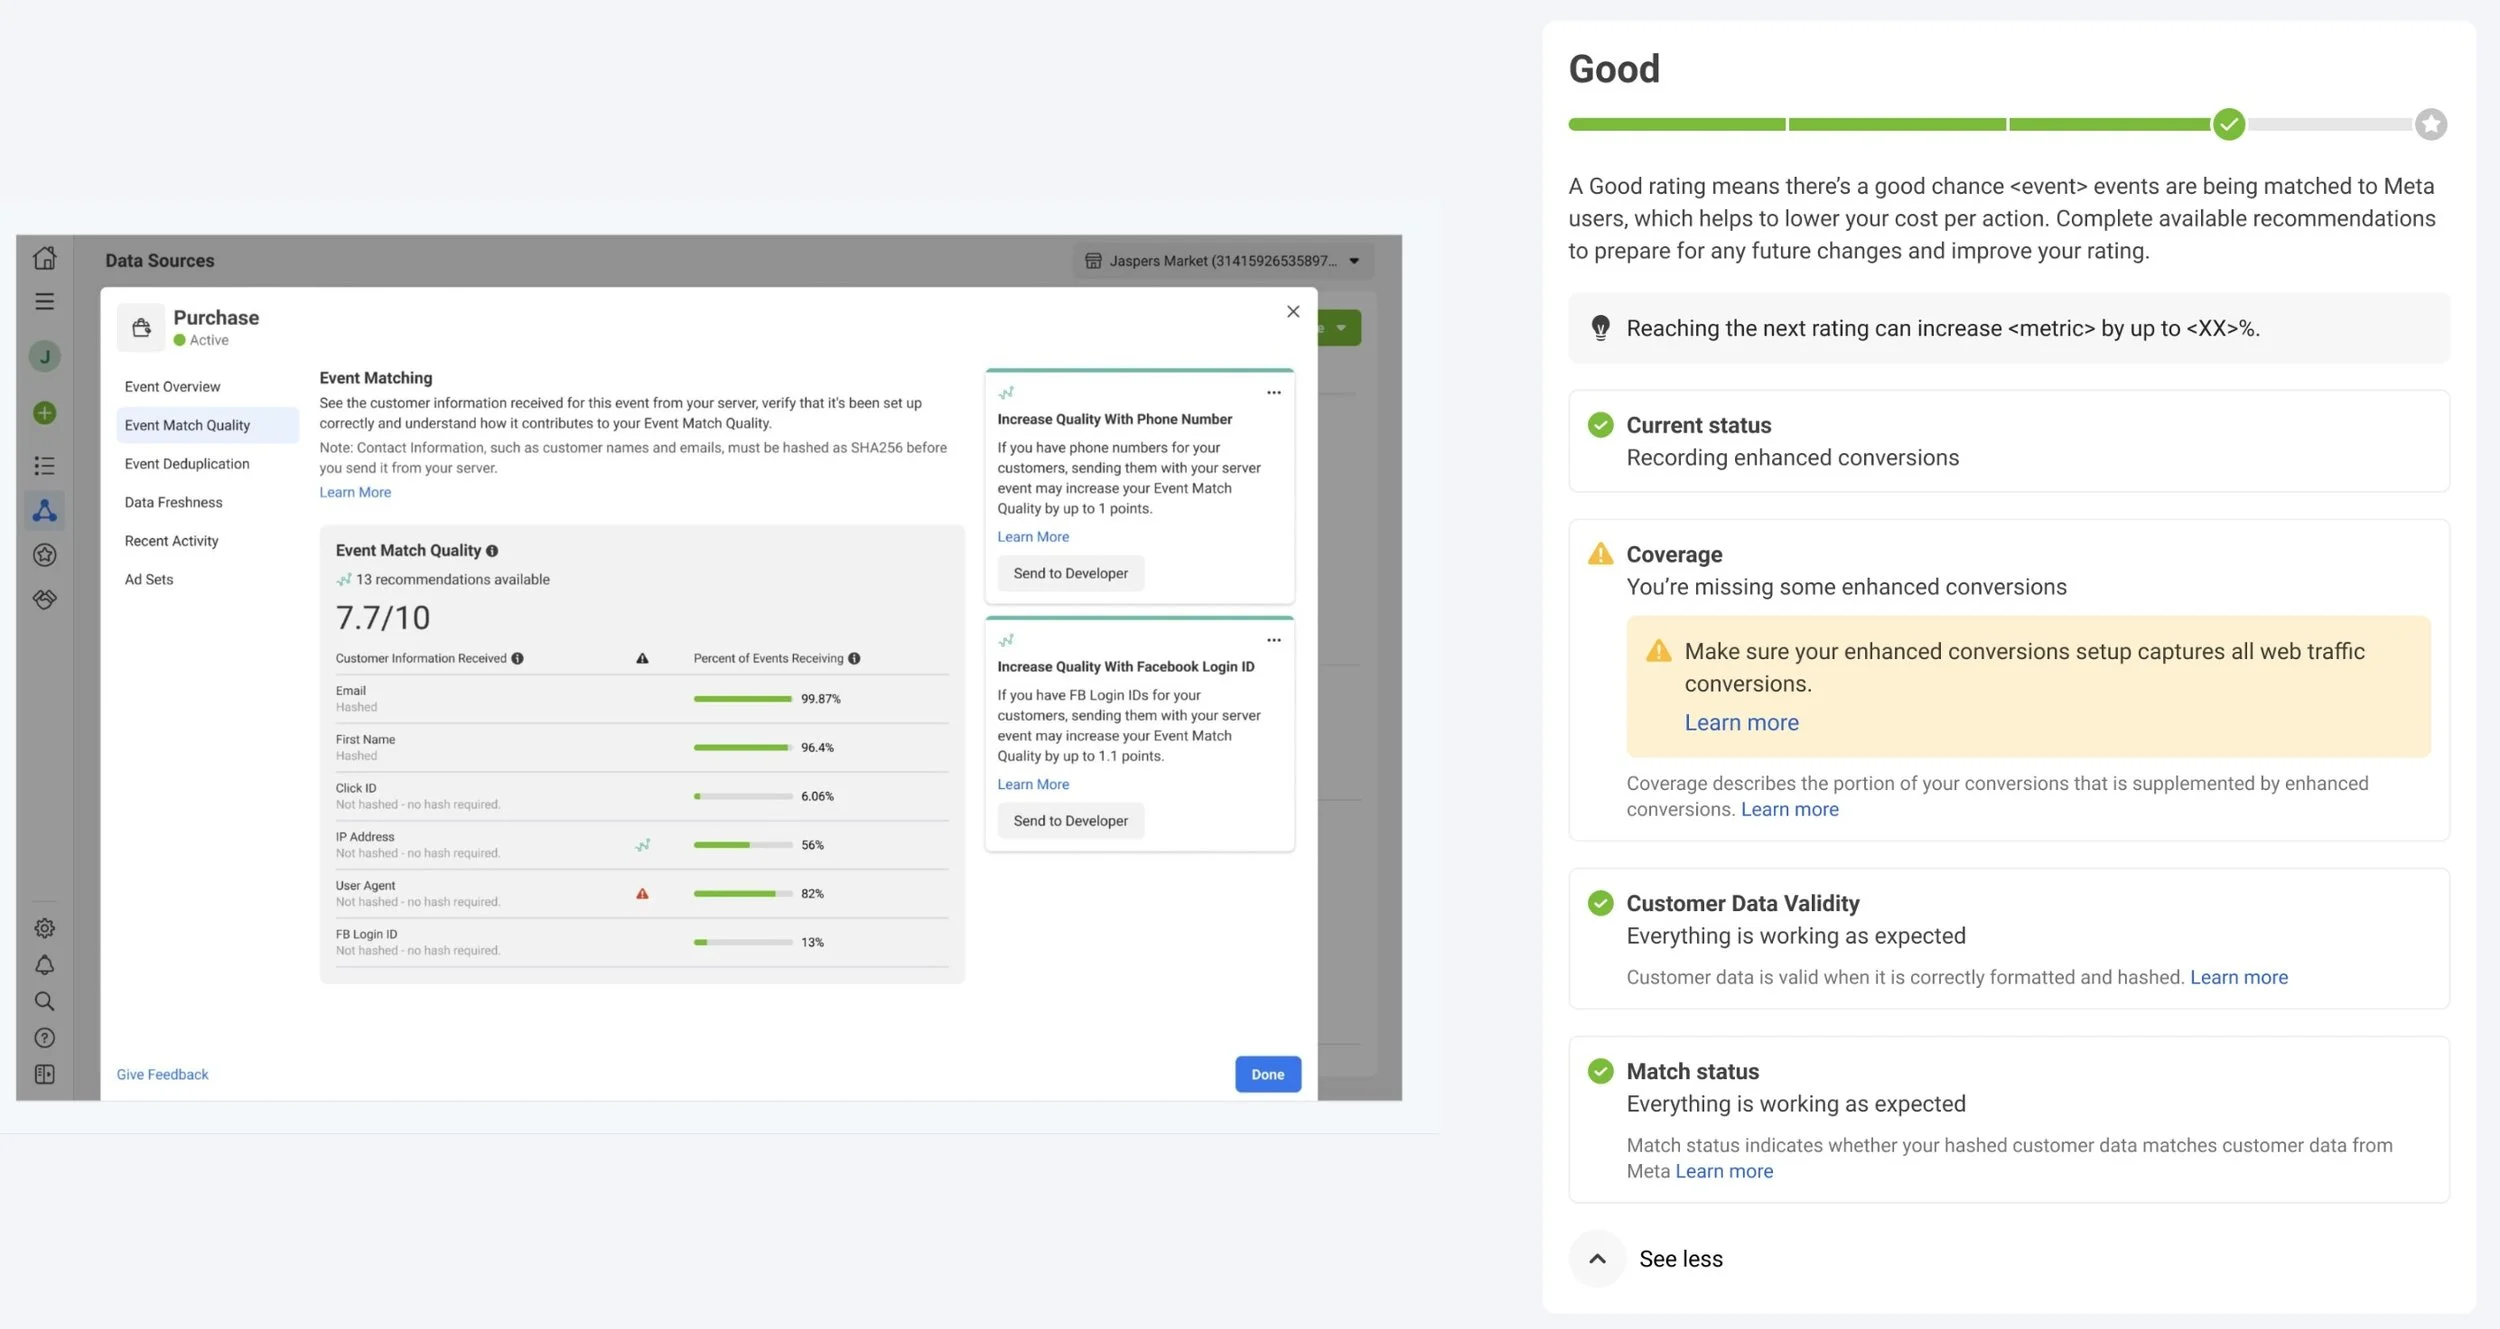Select the Recent Activity menu item
The image size is (2500, 1329).
click(171, 541)
